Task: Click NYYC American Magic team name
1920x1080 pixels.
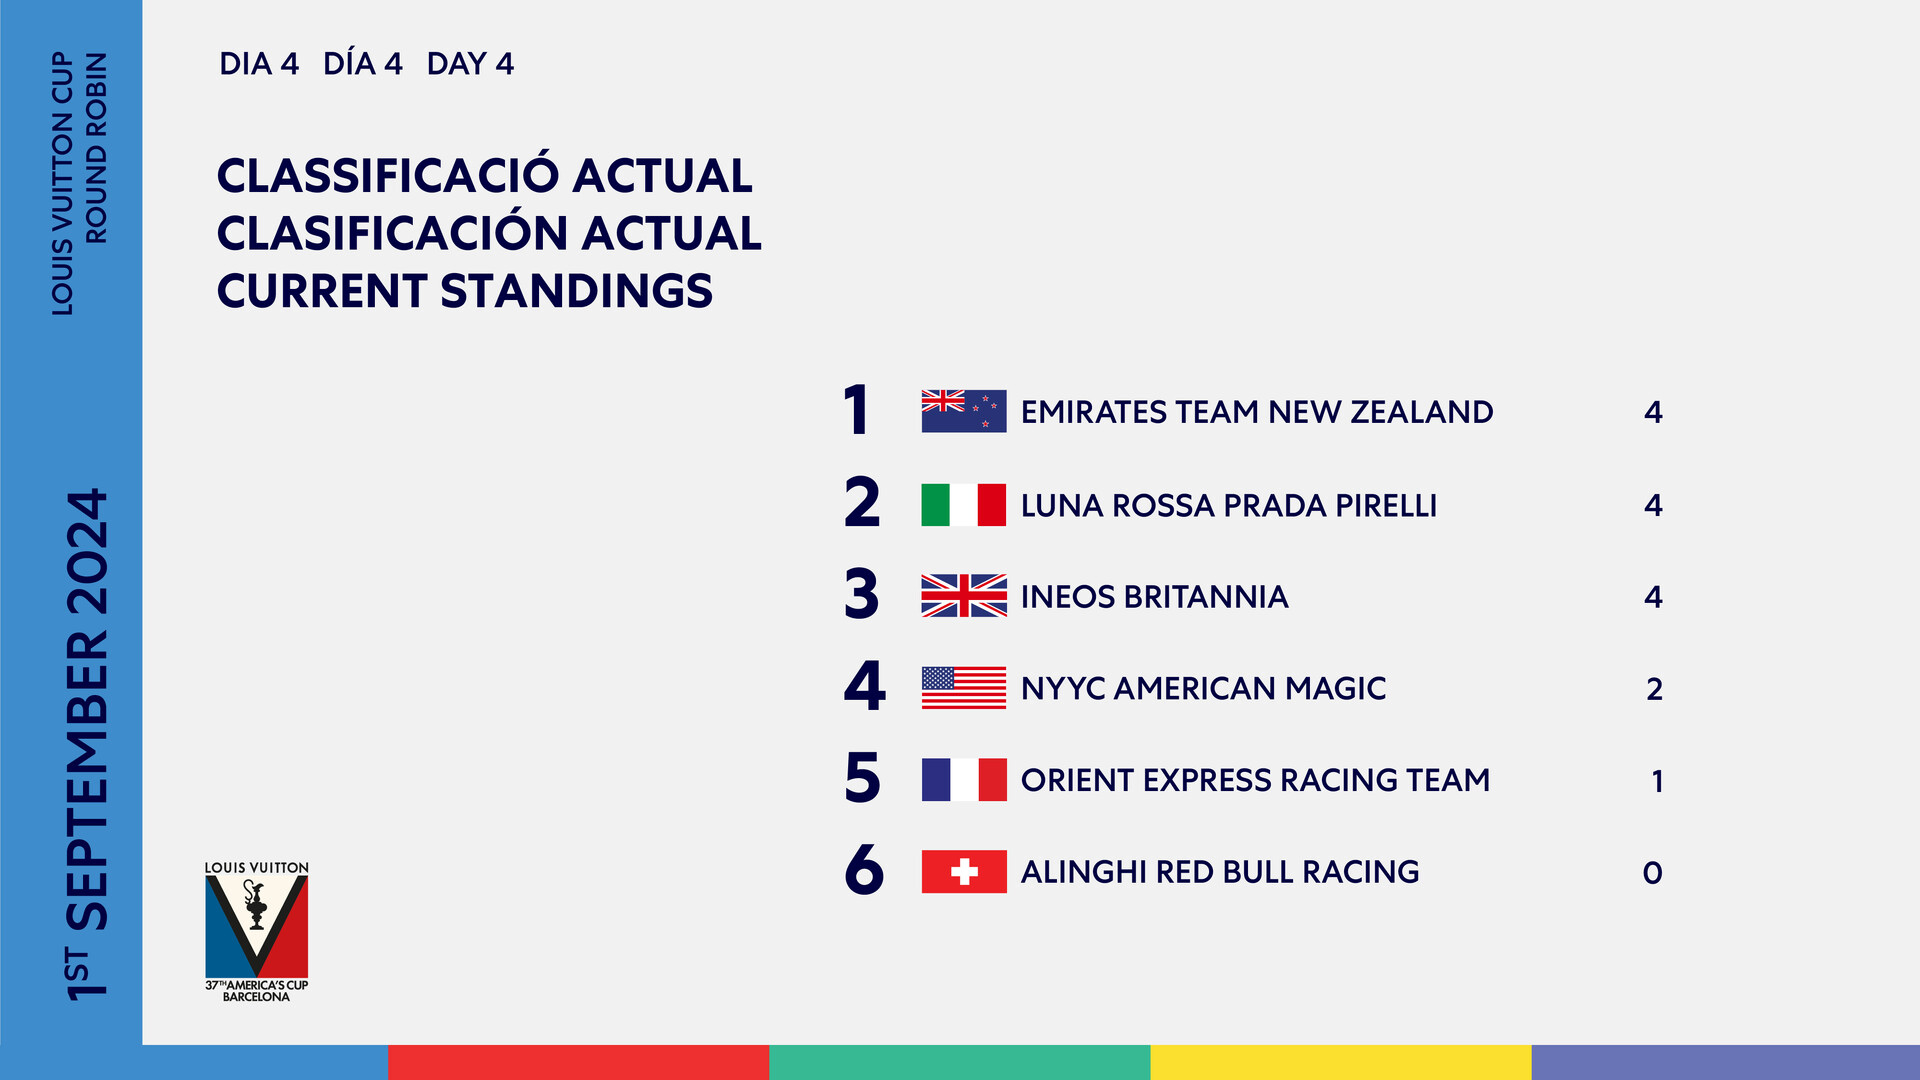Action: pos(1203,689)
